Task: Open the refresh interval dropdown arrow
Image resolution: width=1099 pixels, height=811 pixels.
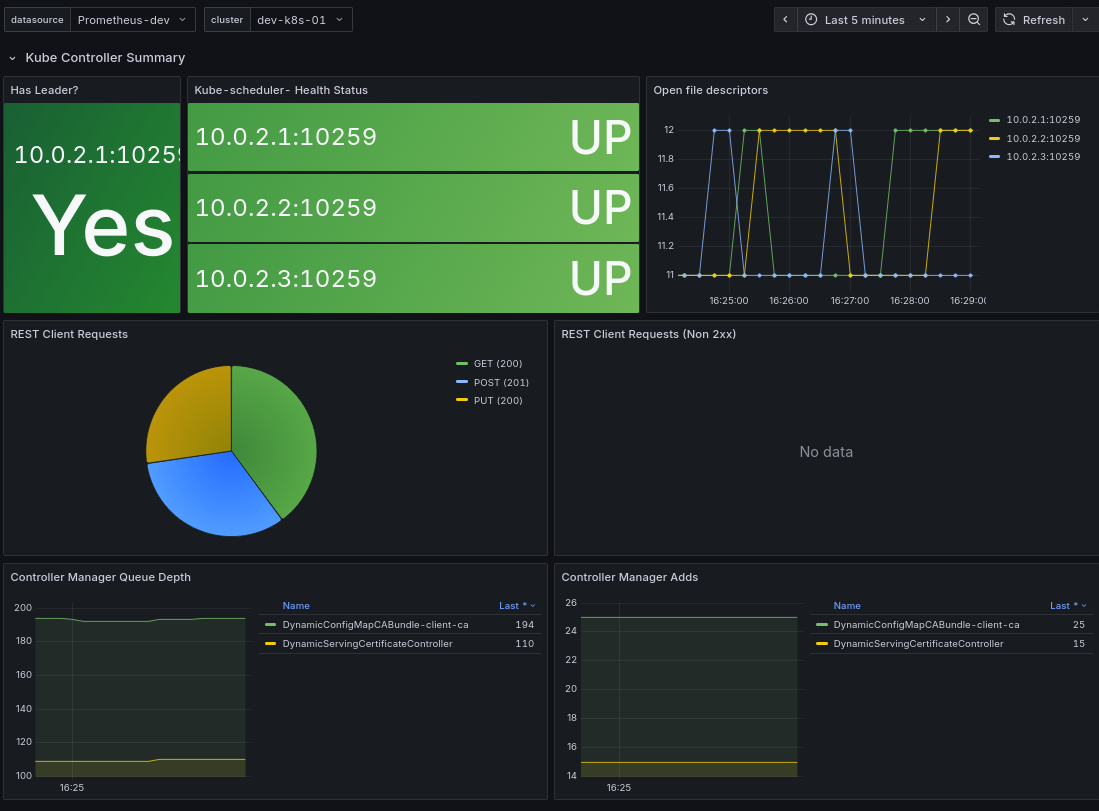Action: tap(1086, 20)
